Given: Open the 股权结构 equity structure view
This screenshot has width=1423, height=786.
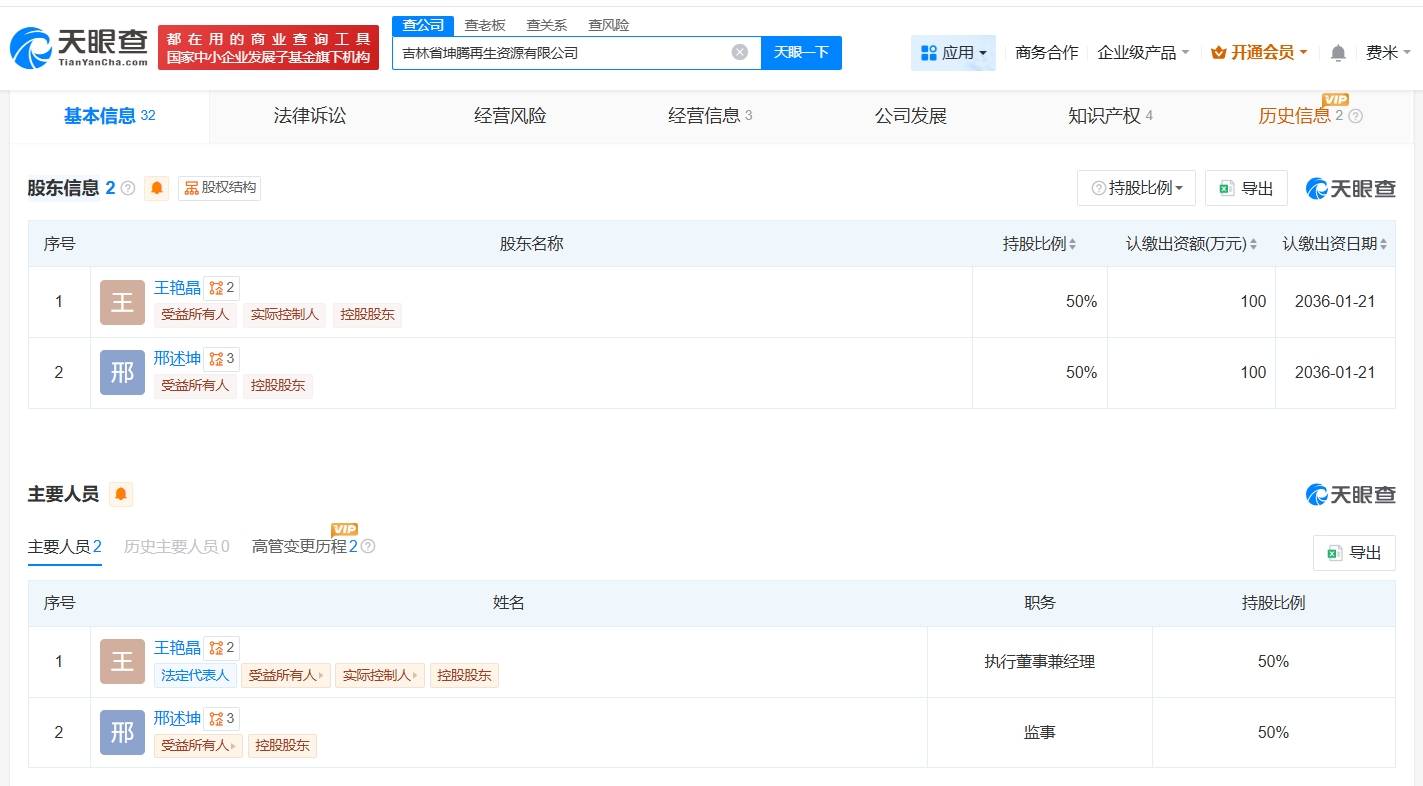Looking at the screenshot, I should 218,188.
